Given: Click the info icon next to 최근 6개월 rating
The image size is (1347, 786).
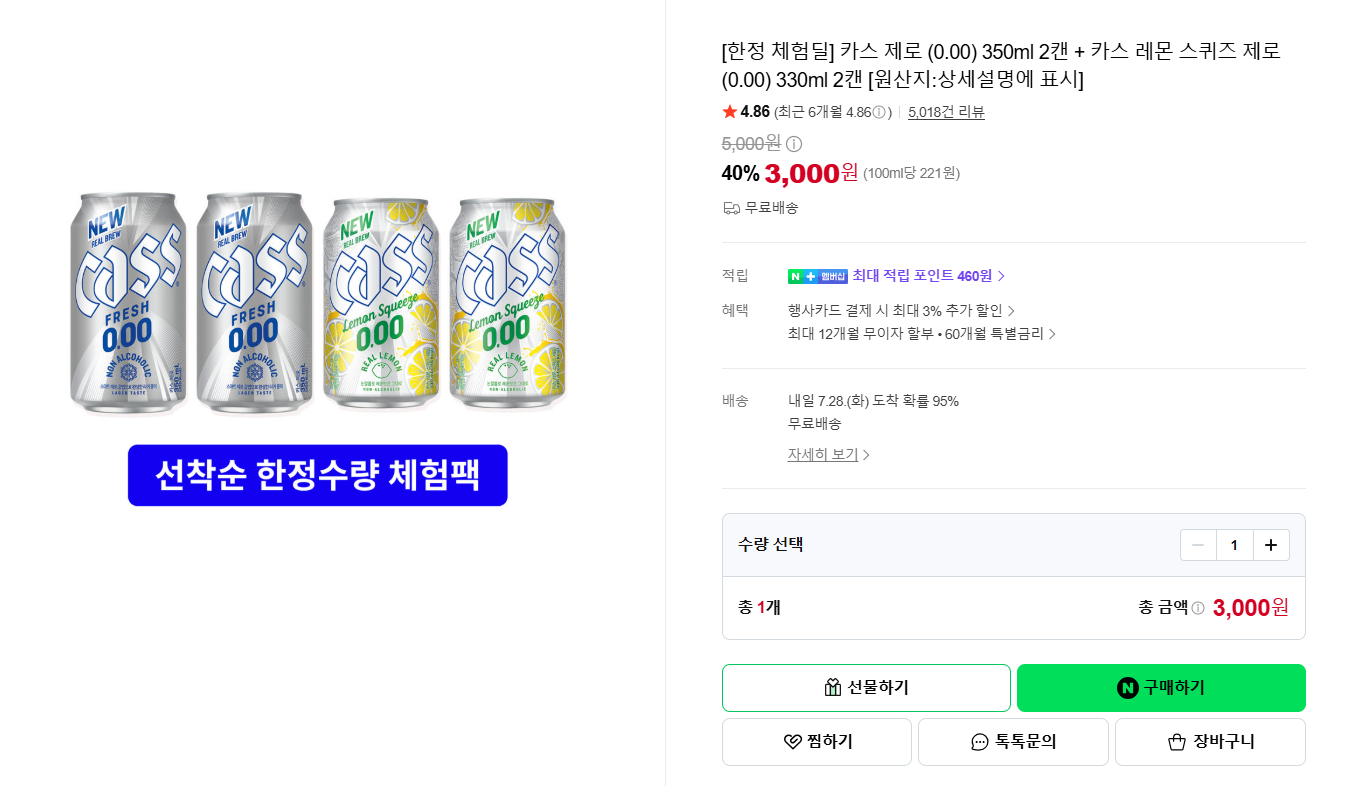Looking at the screenshot, I should click(x=879, y=112).
